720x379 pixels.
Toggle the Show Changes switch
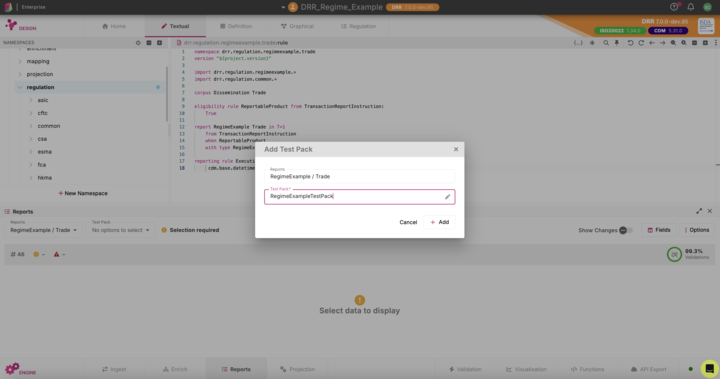click(x=626, y=230)
